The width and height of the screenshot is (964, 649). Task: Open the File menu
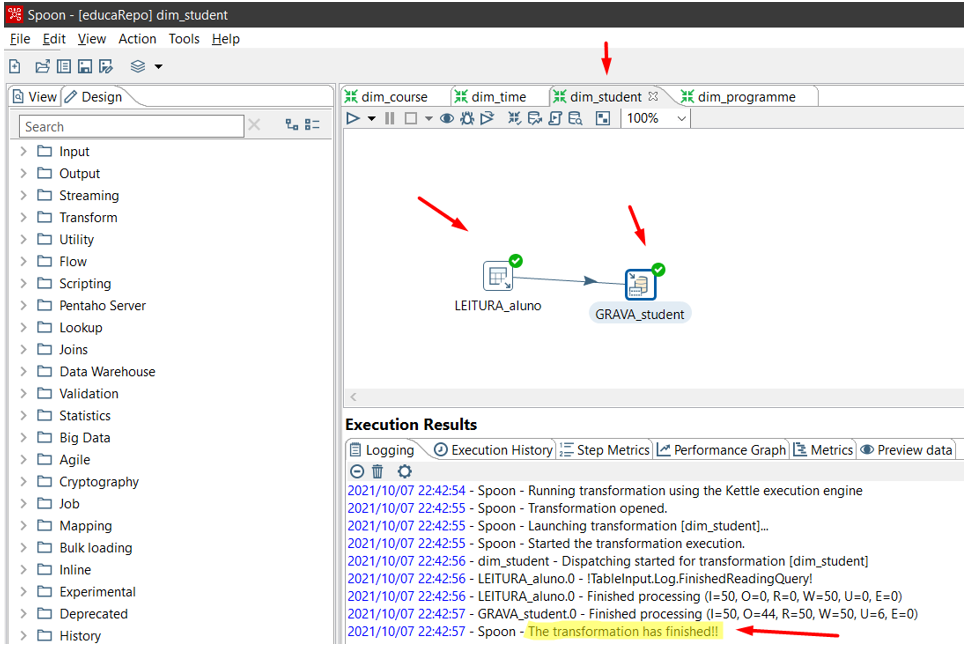point(20,39)
